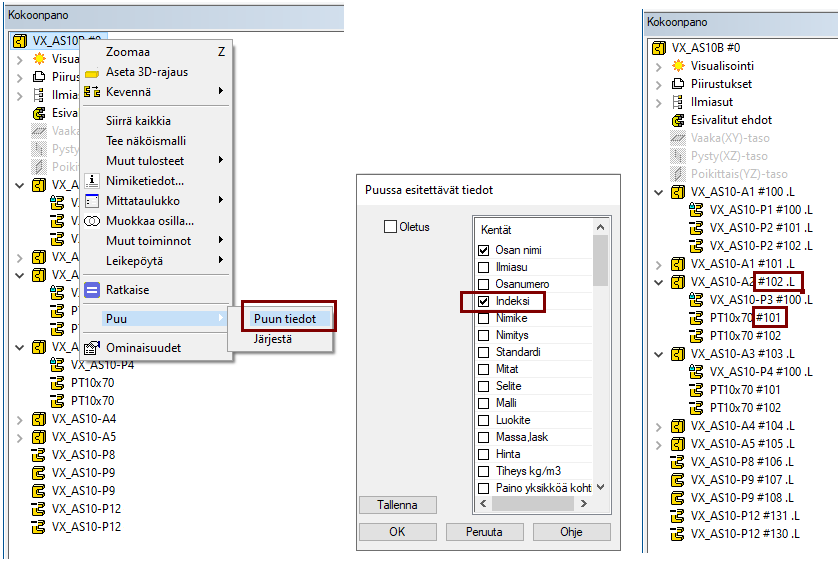838x562 pixels.
Task: Enable the Nimike field checkbox
Action: tap(484, 318)
